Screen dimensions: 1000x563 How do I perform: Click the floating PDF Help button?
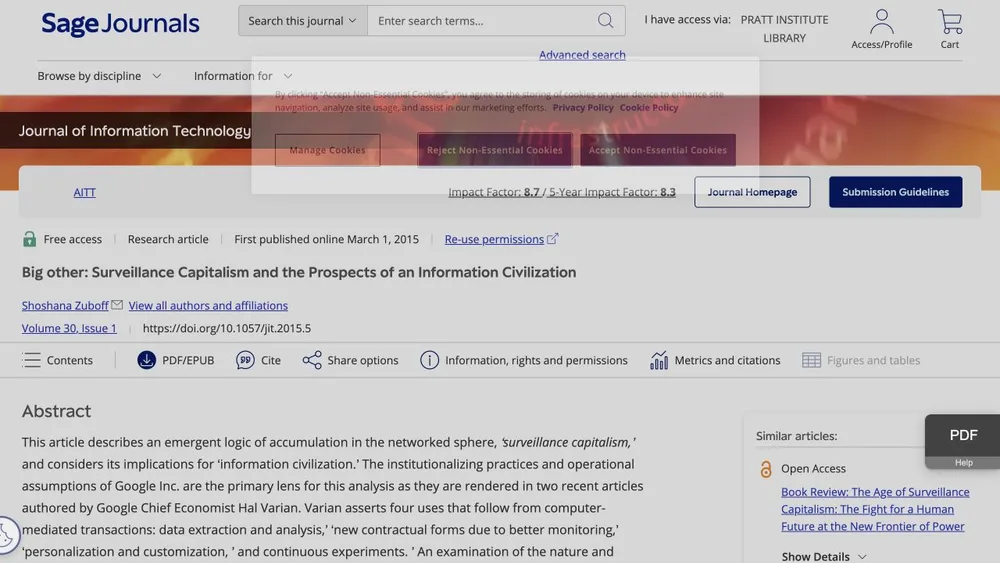click(x=962, y=441)
